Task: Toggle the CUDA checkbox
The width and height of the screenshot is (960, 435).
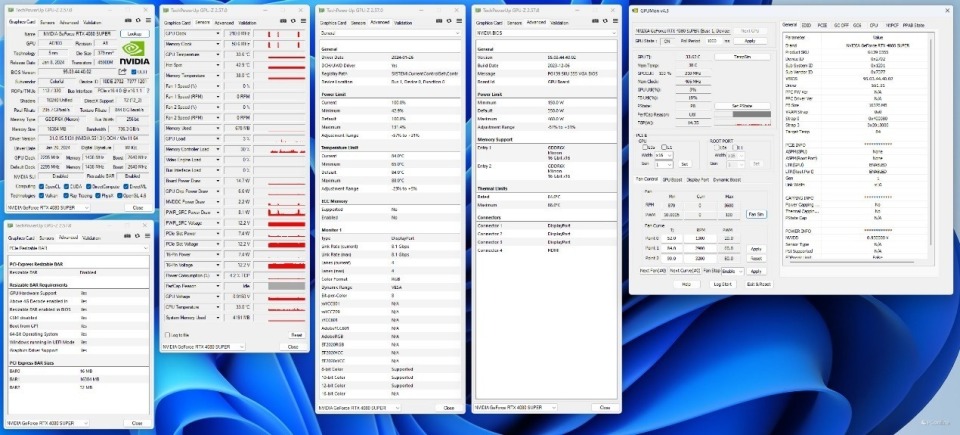Action: [67, 186]
